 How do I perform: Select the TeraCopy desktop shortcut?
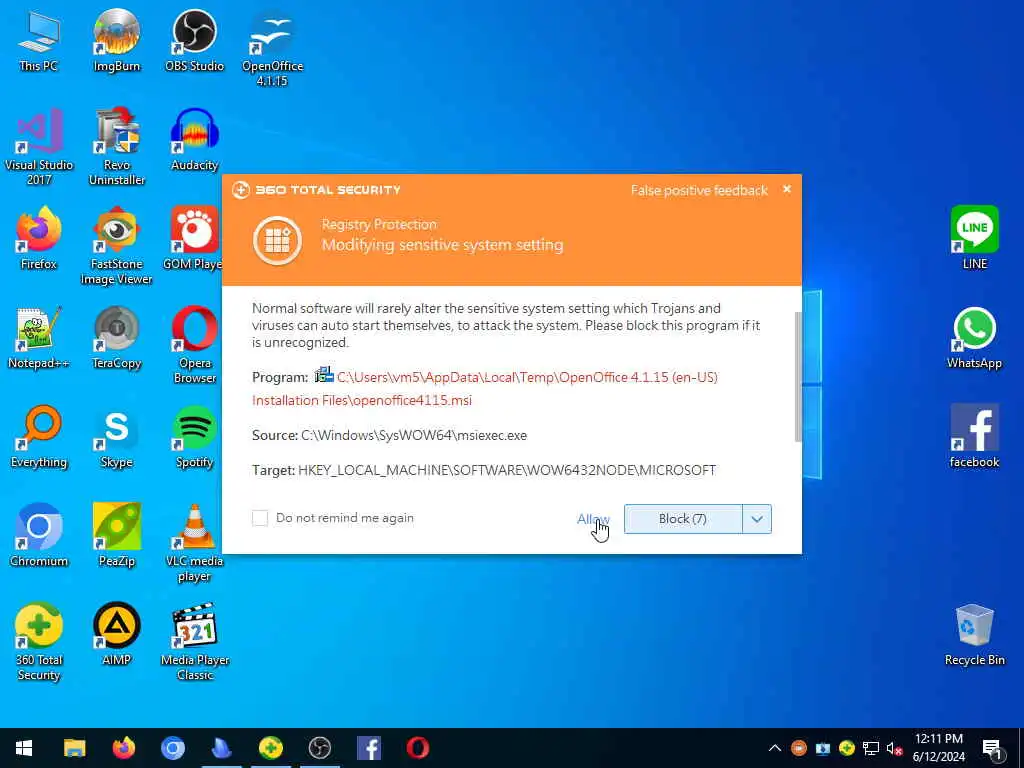click(x=116, y=338)
